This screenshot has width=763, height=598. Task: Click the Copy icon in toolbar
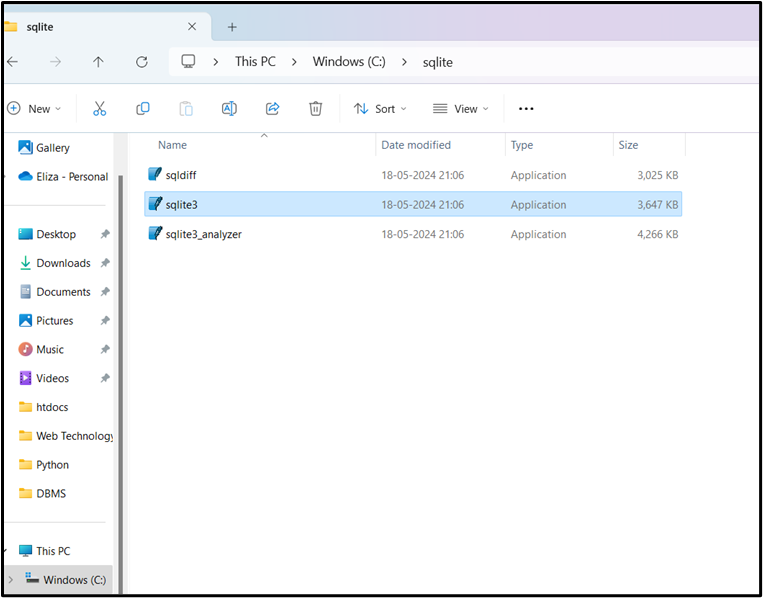[143, 108]
